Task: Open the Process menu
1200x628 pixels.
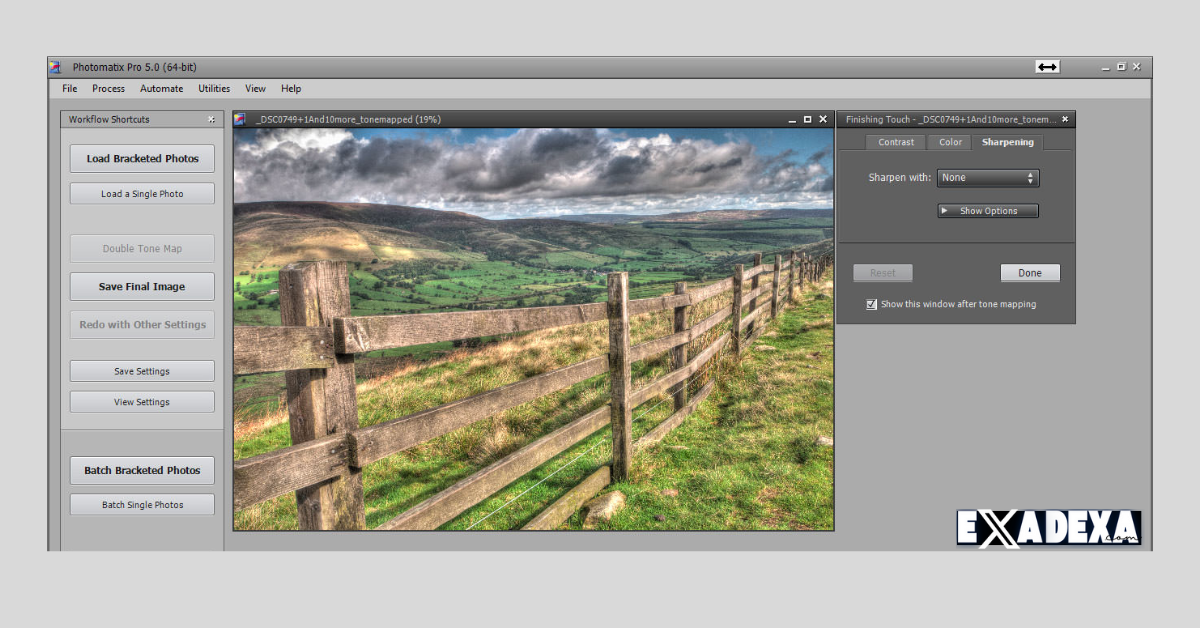Action: point(108,88)
